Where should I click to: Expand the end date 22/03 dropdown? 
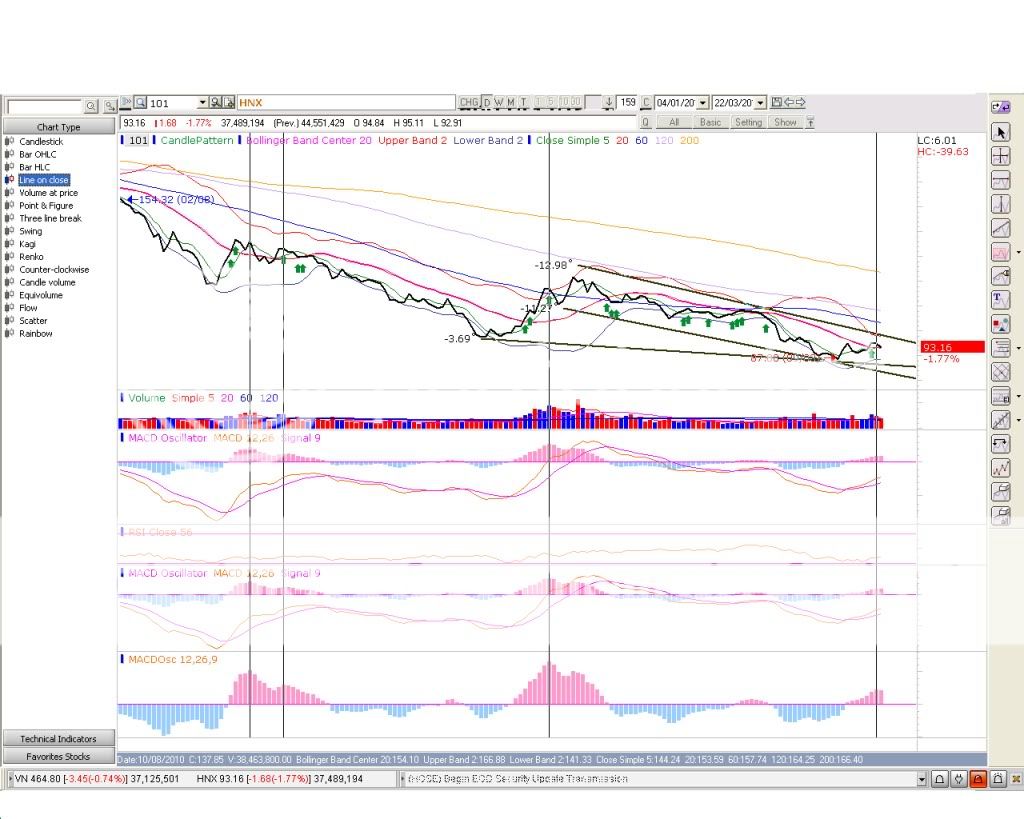click(761, 102)
